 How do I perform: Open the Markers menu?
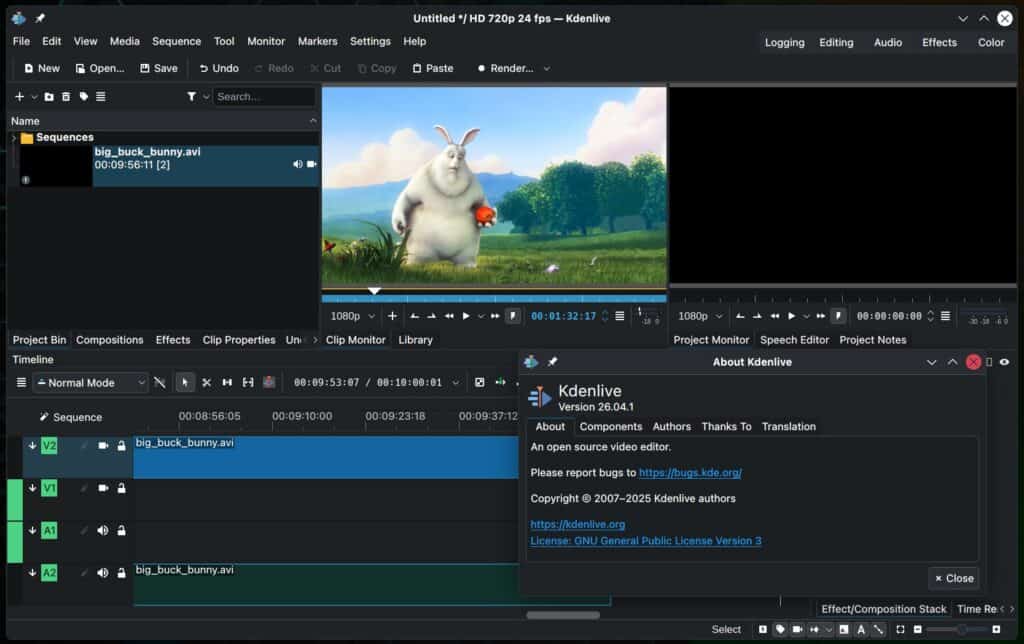tap(317, 41)
